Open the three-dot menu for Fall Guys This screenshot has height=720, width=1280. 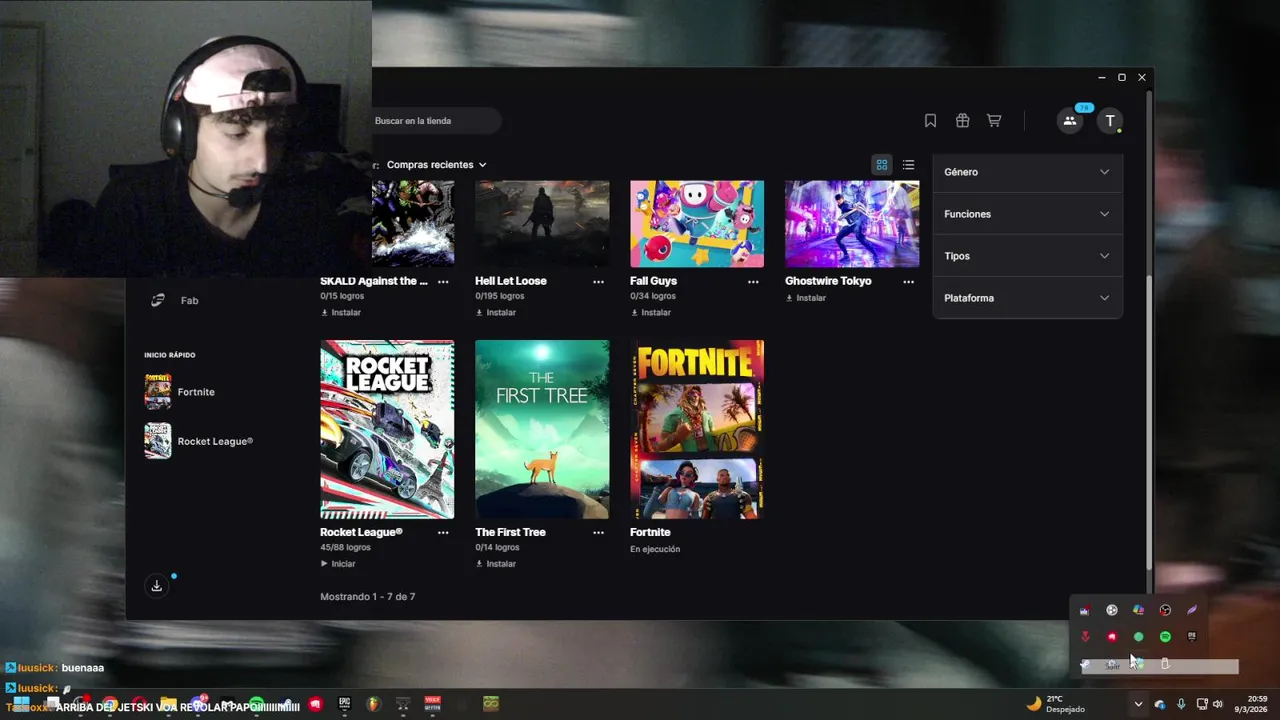(753, 282)
